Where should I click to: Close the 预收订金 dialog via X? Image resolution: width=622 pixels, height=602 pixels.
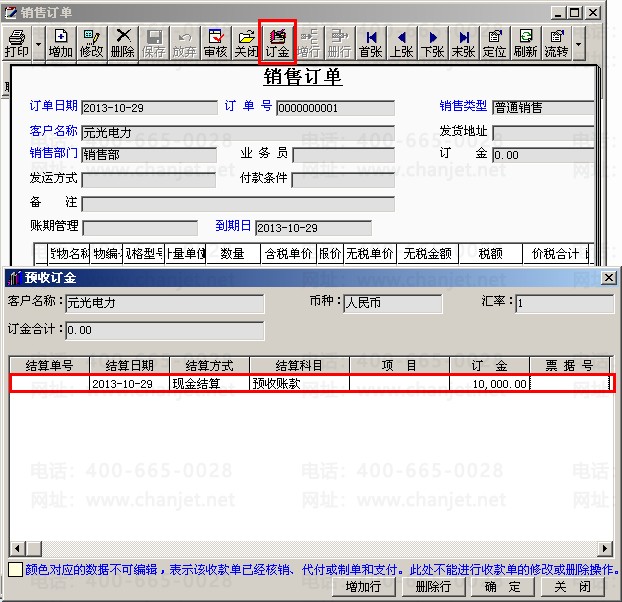[609, 278]
